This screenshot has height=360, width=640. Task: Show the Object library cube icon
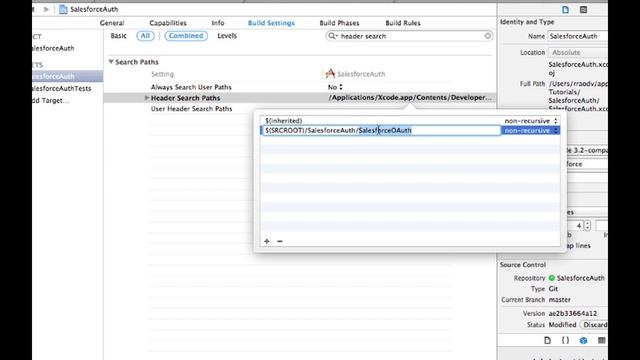coord(583,340)
